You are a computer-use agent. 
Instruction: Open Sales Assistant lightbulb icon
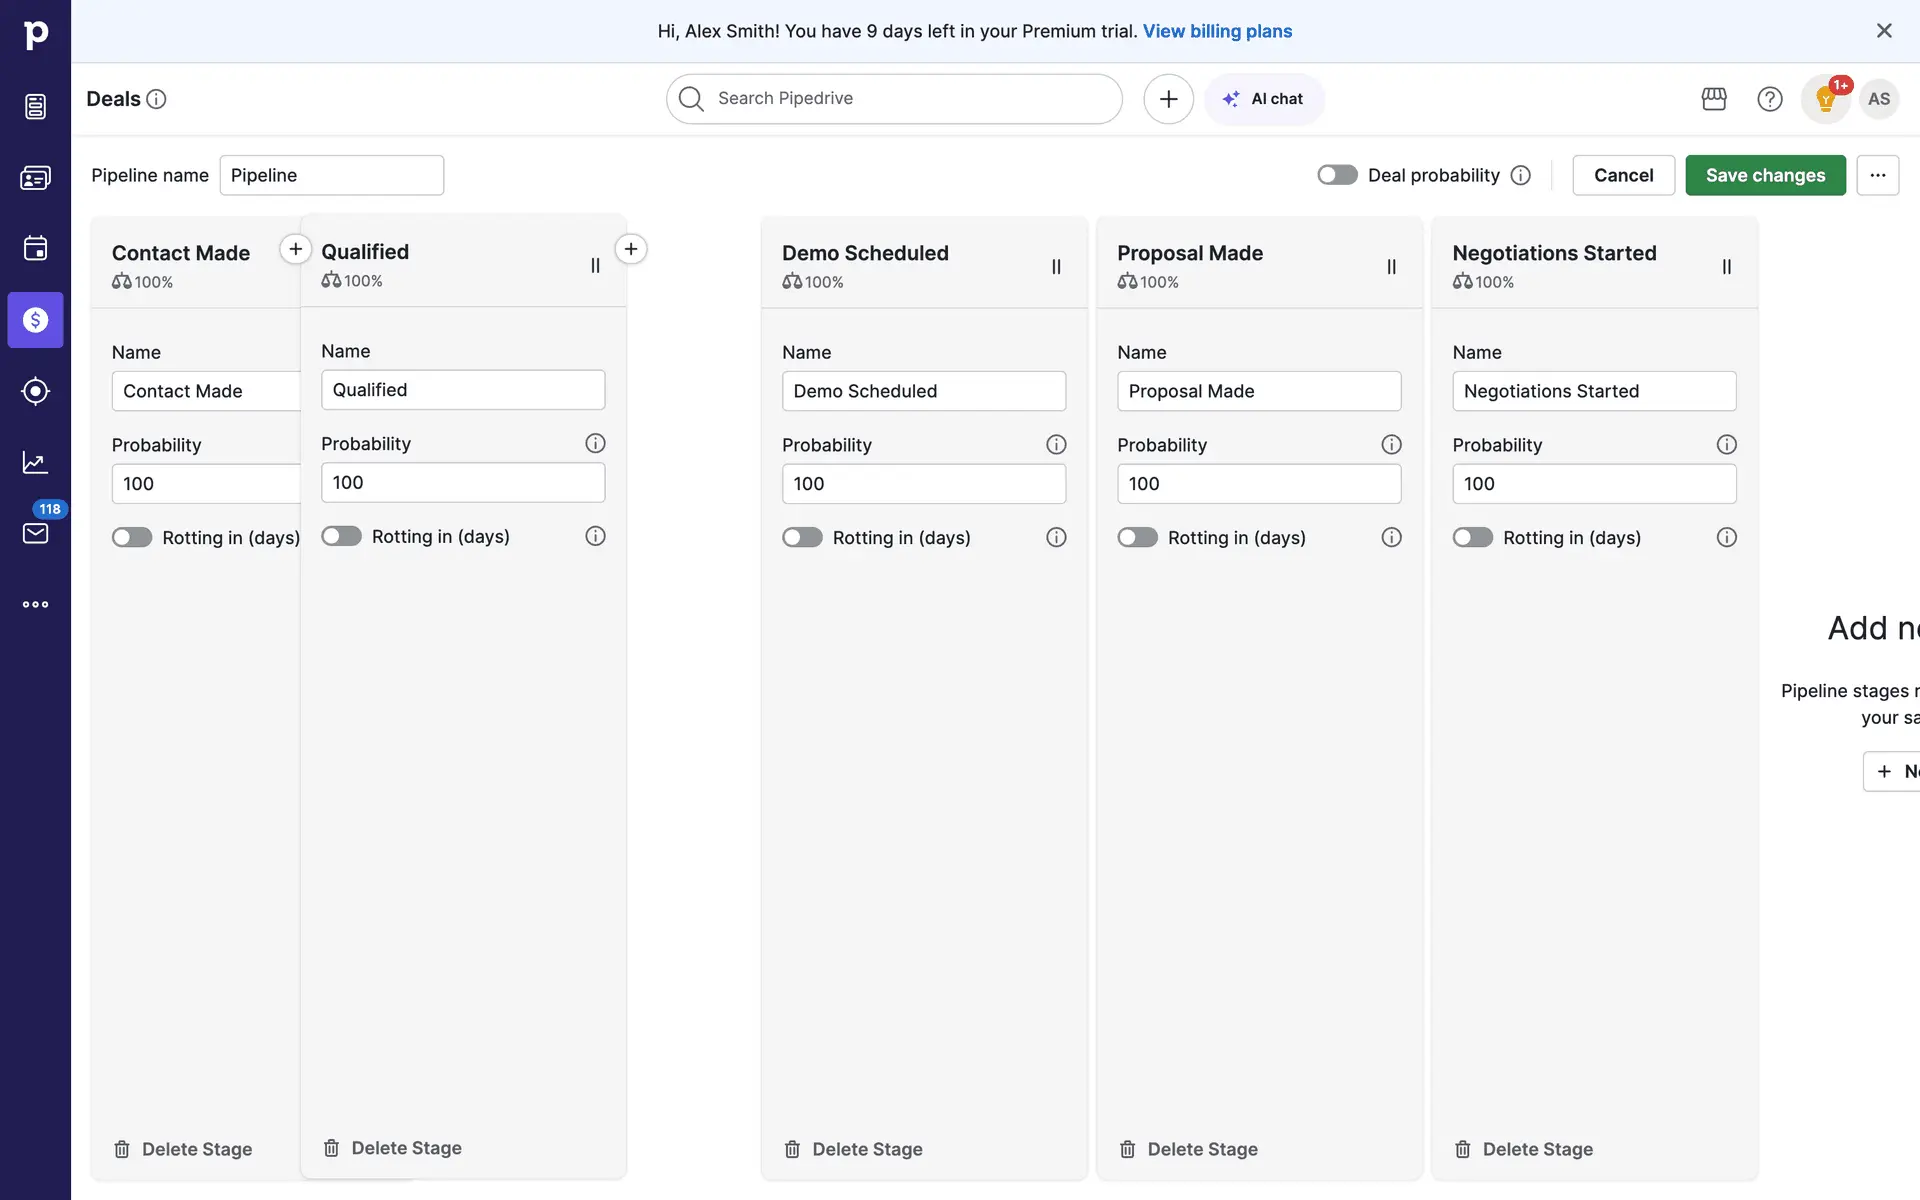point(1825,99)
